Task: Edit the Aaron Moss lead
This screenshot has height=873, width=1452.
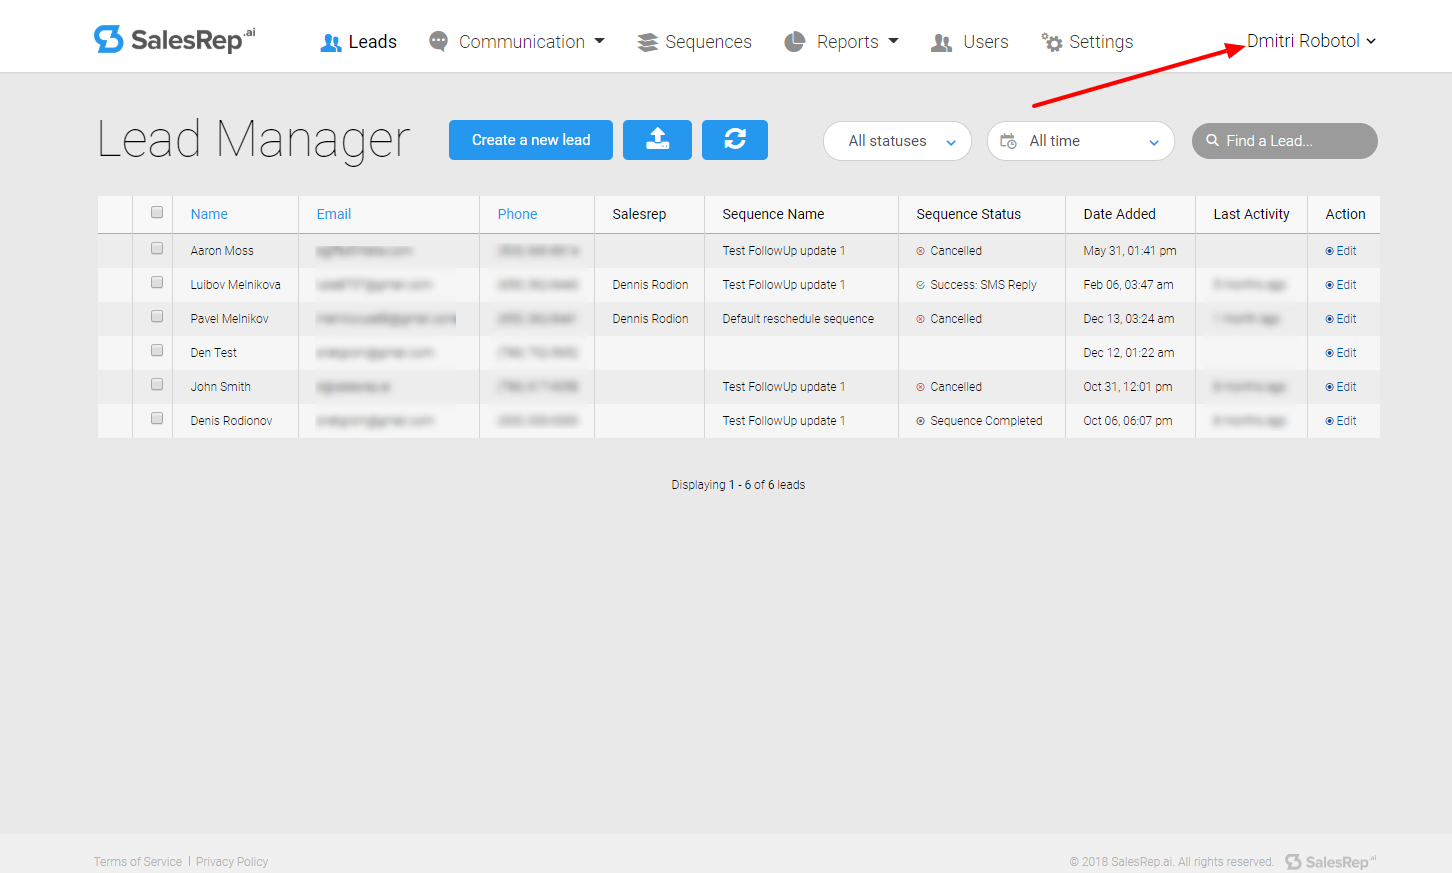Action: [x=1341, y=251]
